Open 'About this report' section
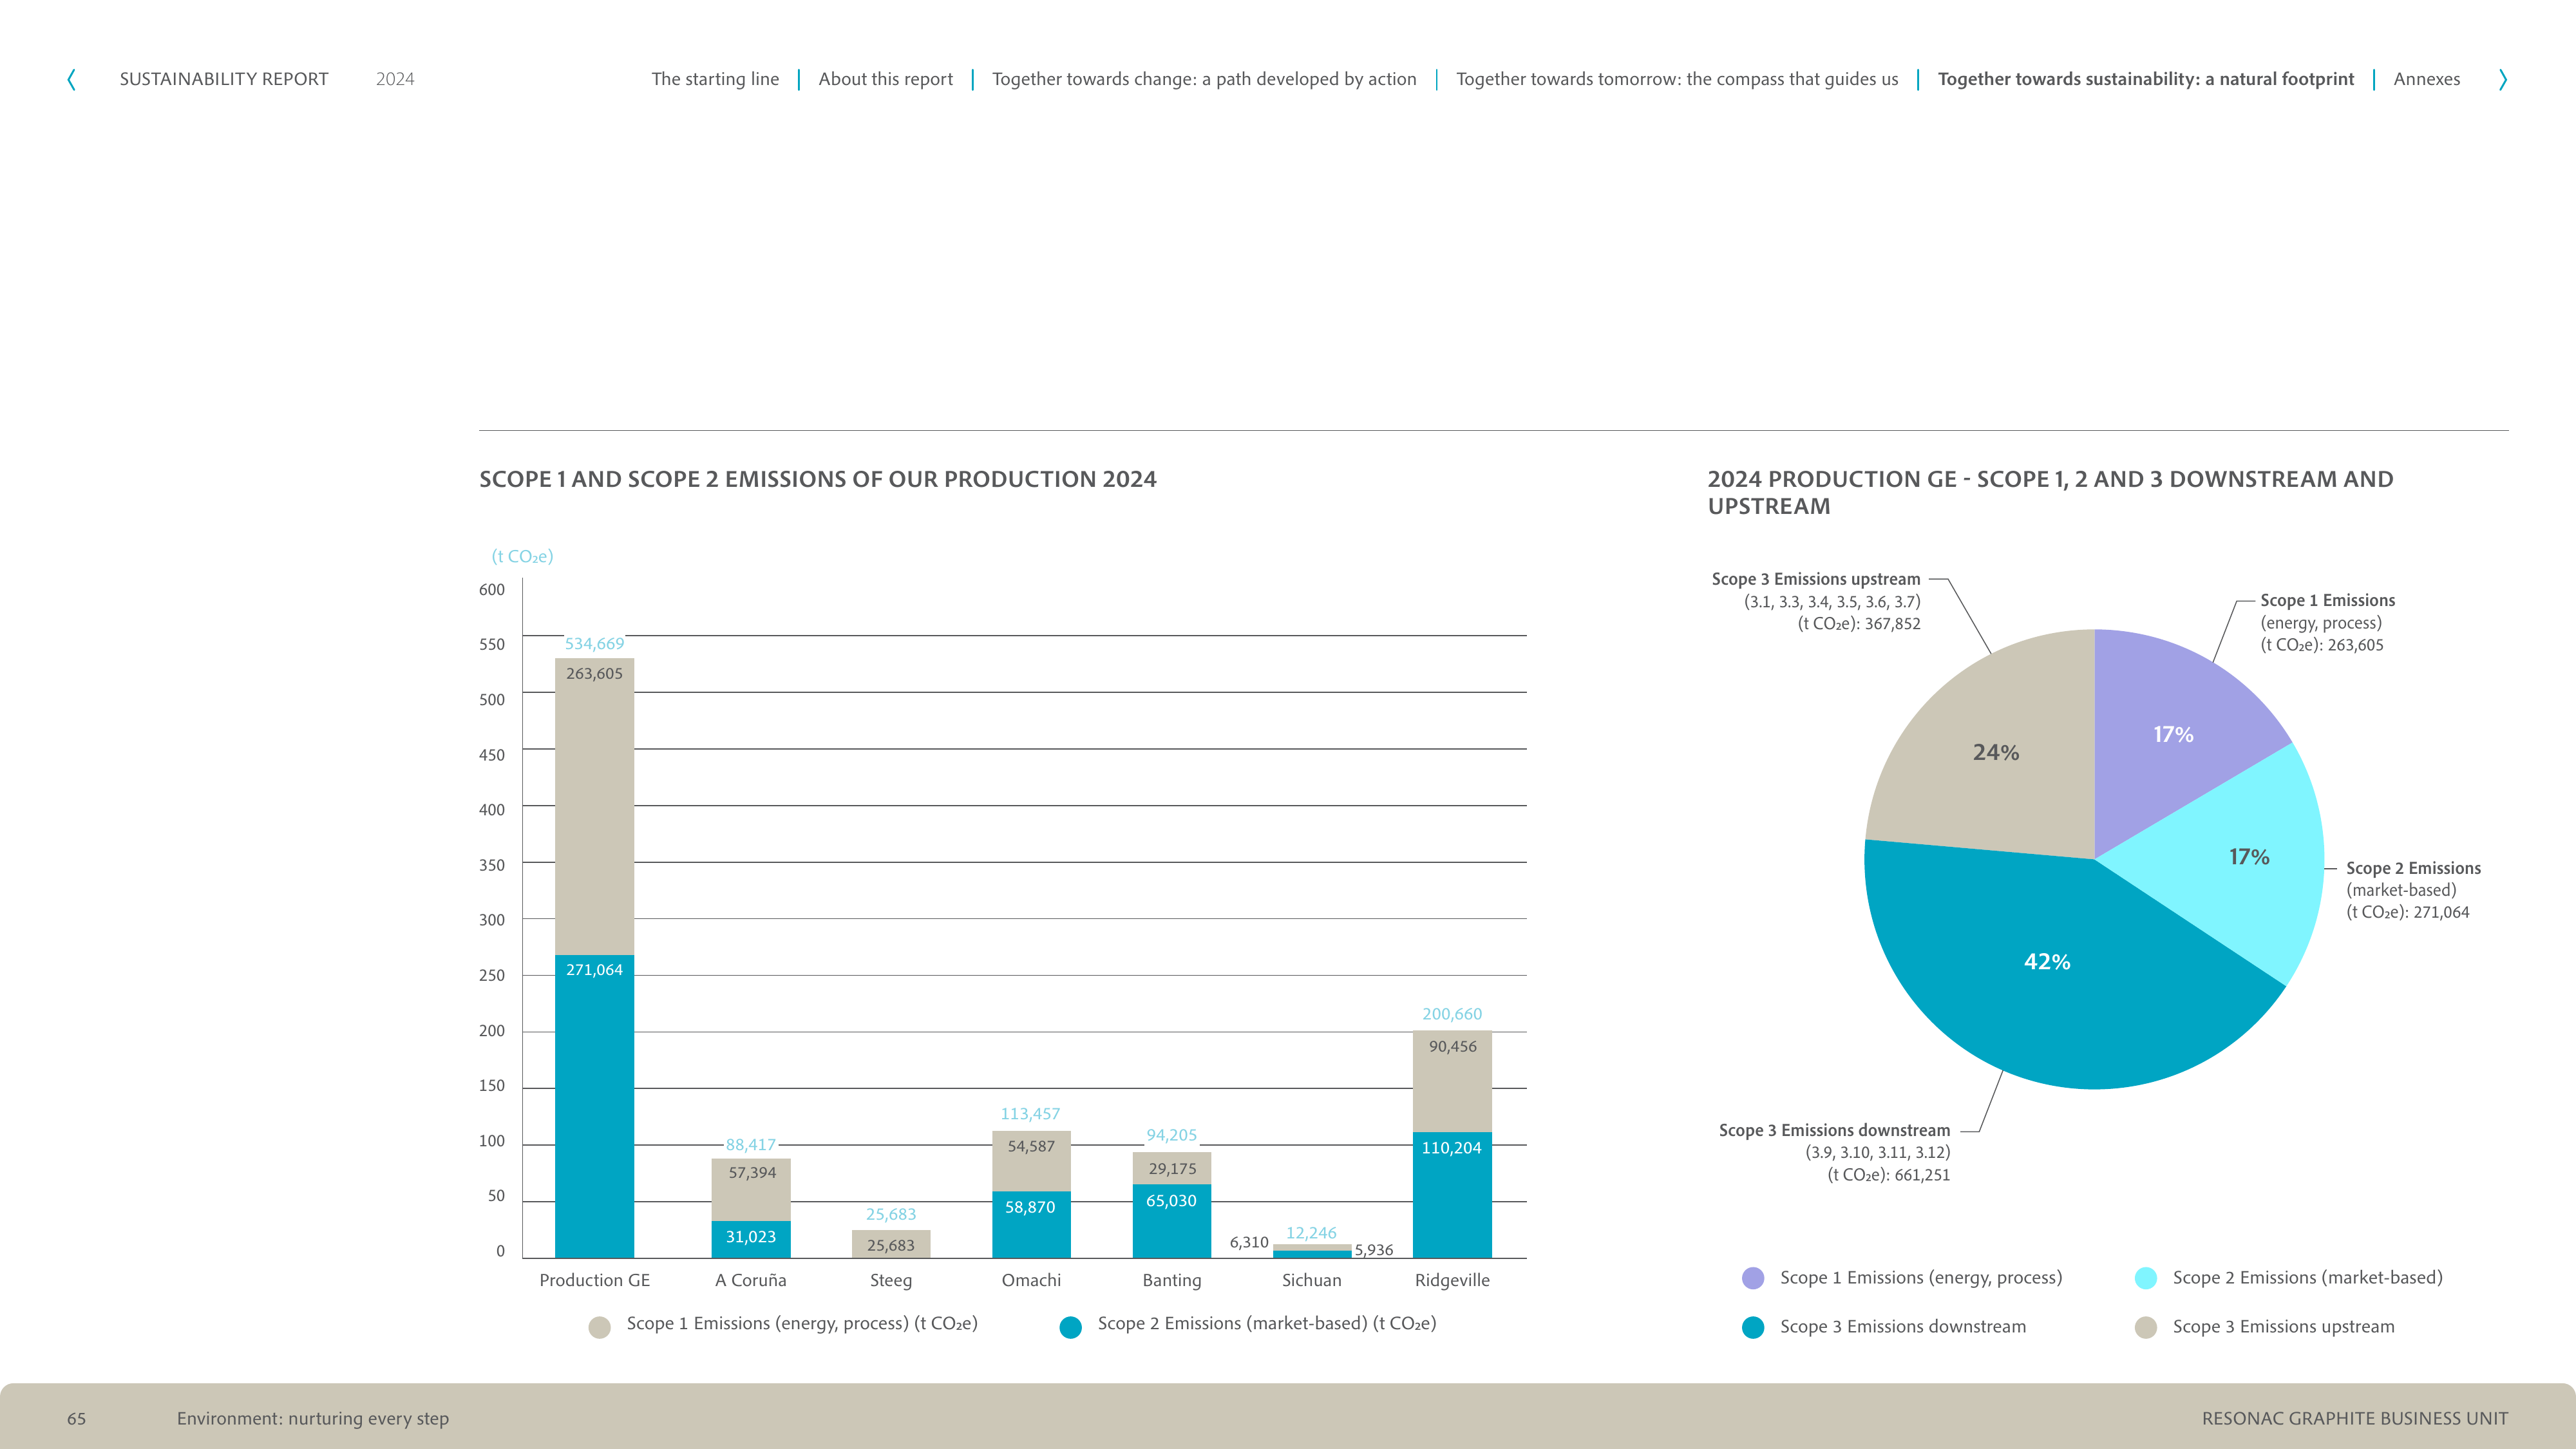Viewport: 2576px width, 1449px height. (885, 79)
